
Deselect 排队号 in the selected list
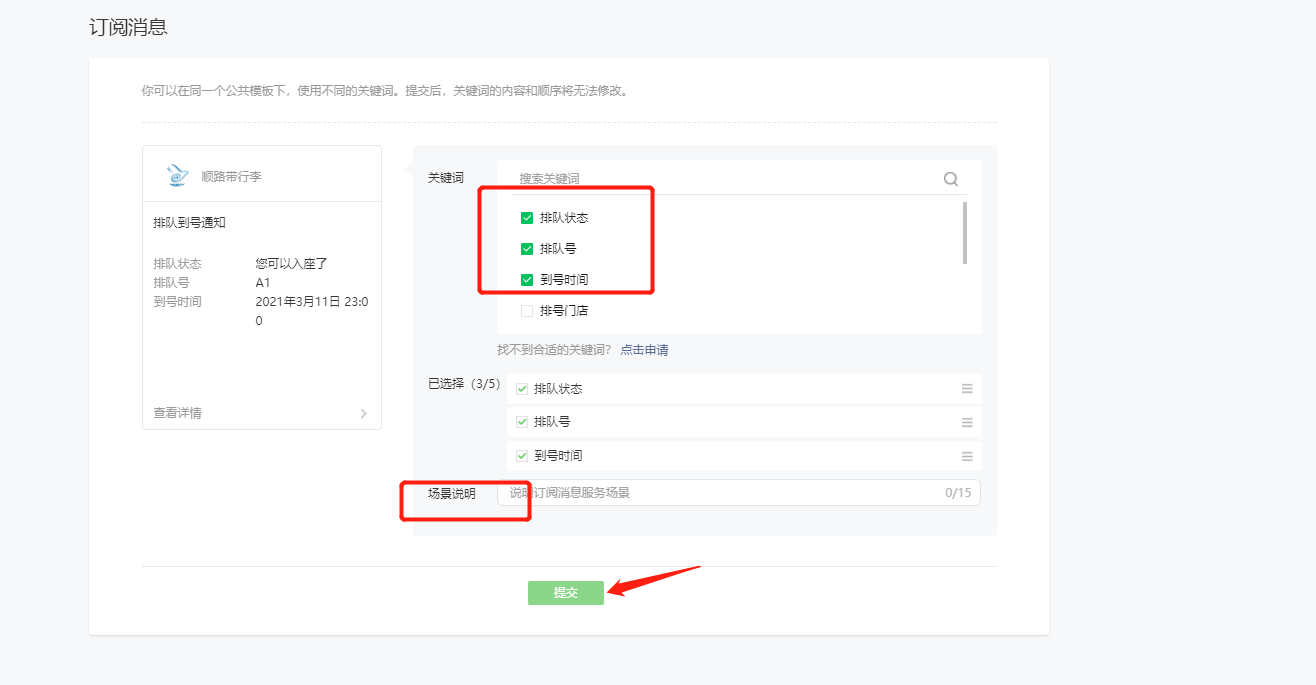click(x=522, y=422)
